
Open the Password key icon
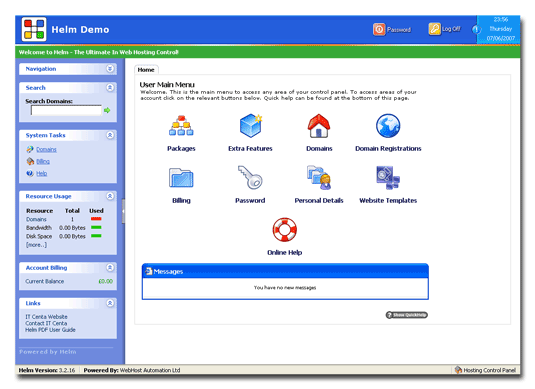pyautogui.click(x=250, y=177)
